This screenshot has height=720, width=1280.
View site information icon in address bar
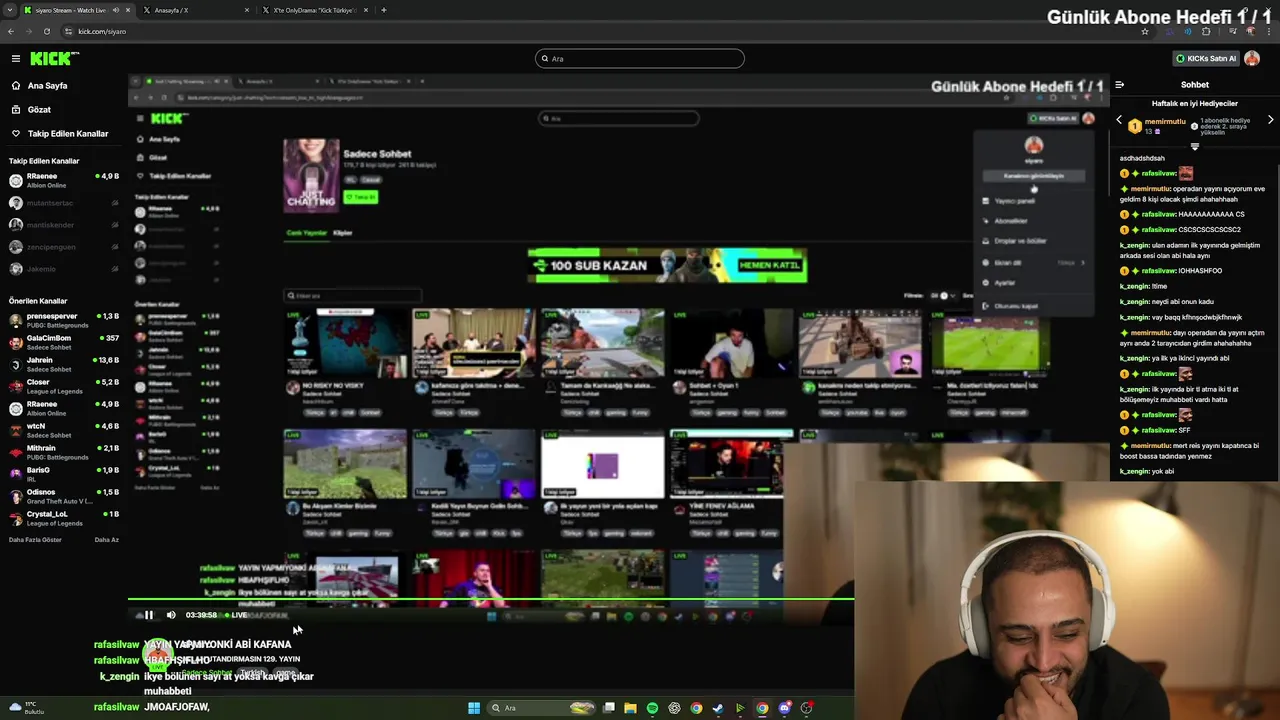tap(68, 31)
